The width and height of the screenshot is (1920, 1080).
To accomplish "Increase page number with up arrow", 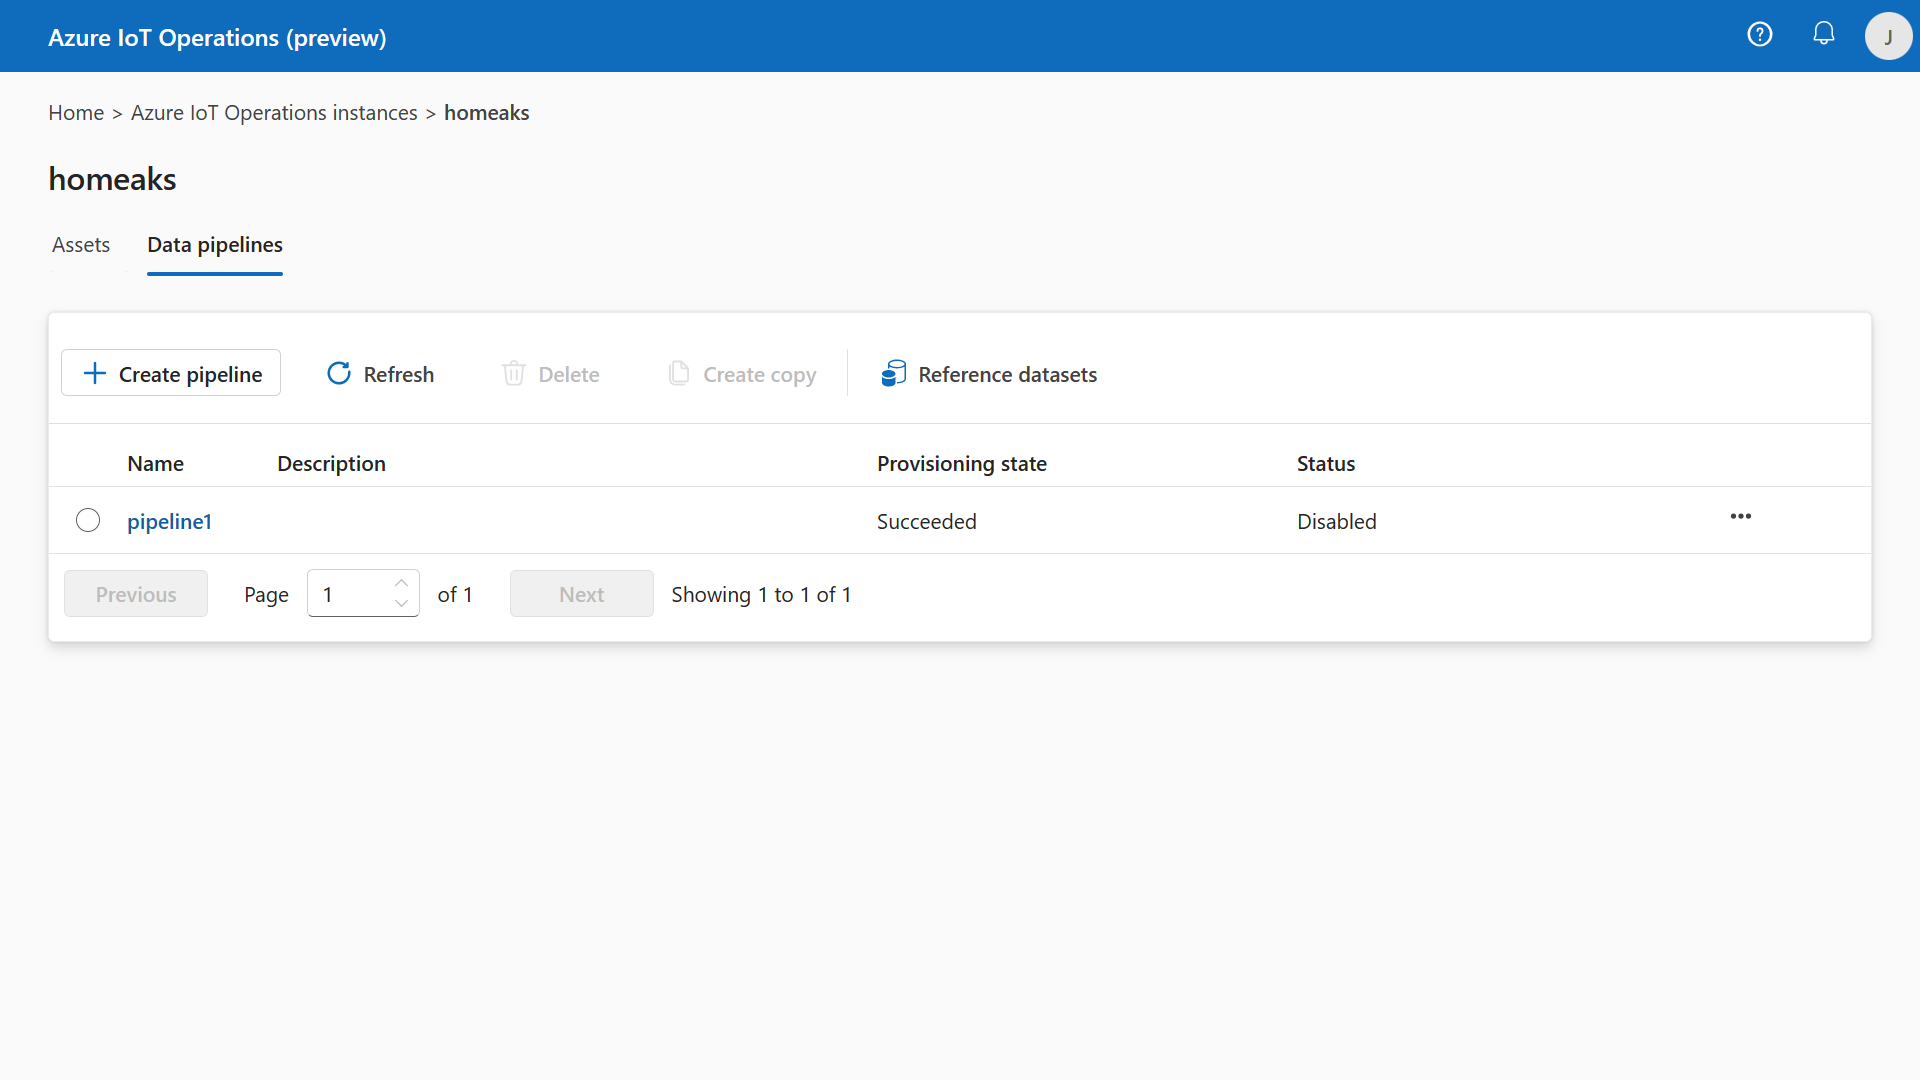I will tap(401, 583).
